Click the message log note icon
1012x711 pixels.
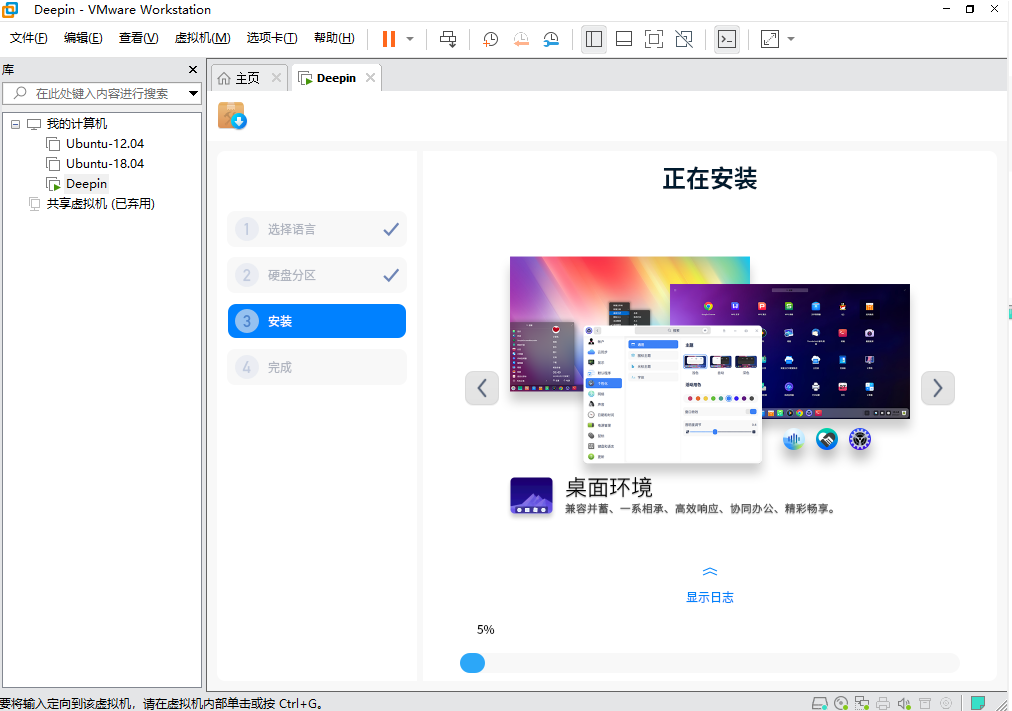click(978, 703)
